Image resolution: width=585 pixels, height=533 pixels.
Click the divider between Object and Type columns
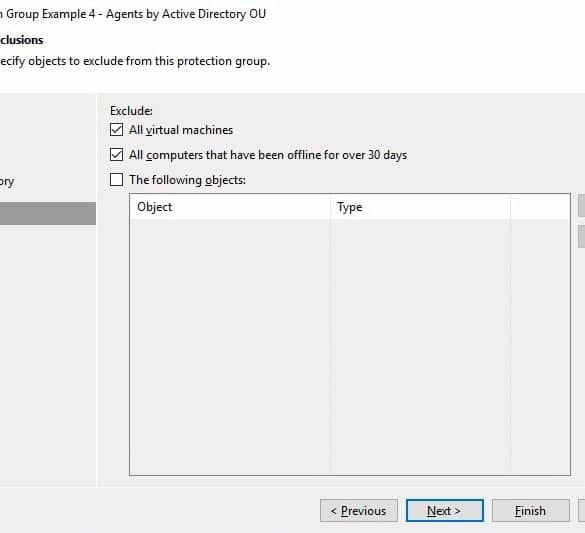coord(330,207)
